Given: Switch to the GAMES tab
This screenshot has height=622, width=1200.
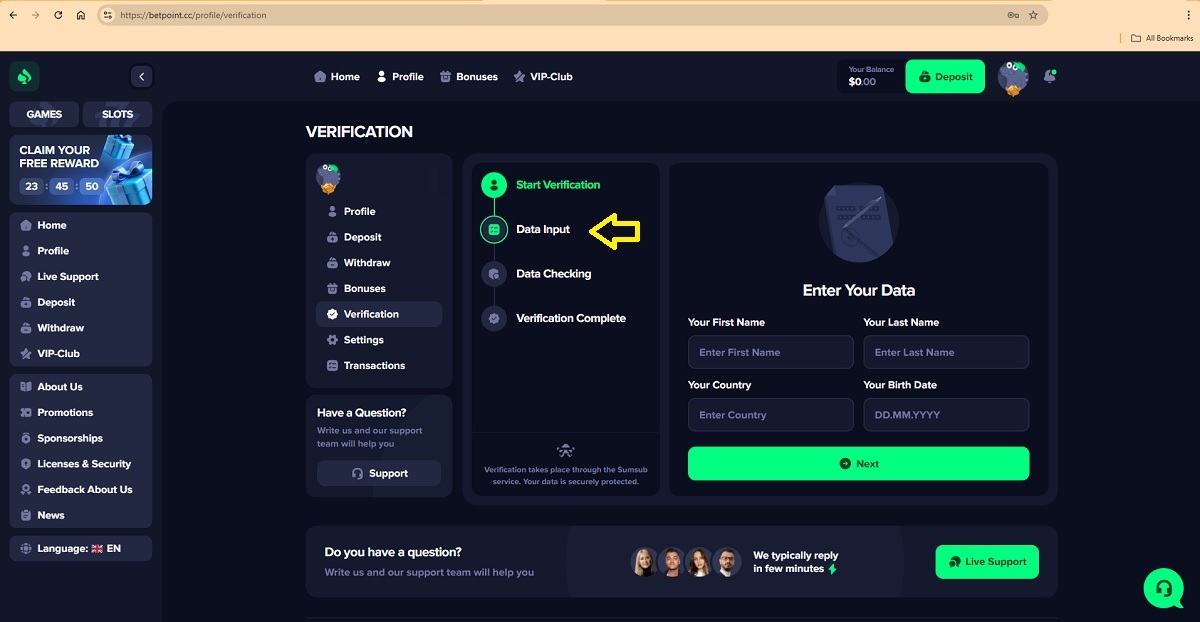Looking at the screenshot, I should point(44,114).
